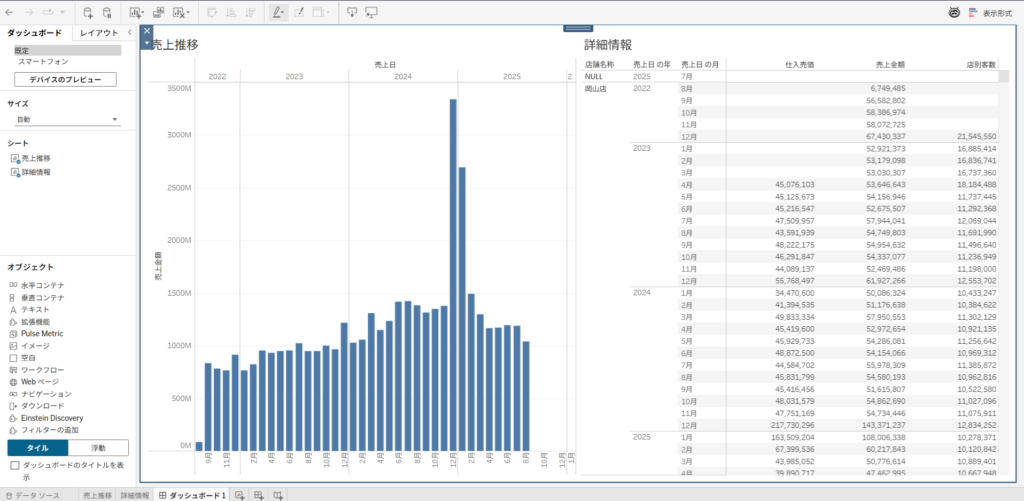Click the highlight pen icon
The image size is (1024, 501).
276,12
